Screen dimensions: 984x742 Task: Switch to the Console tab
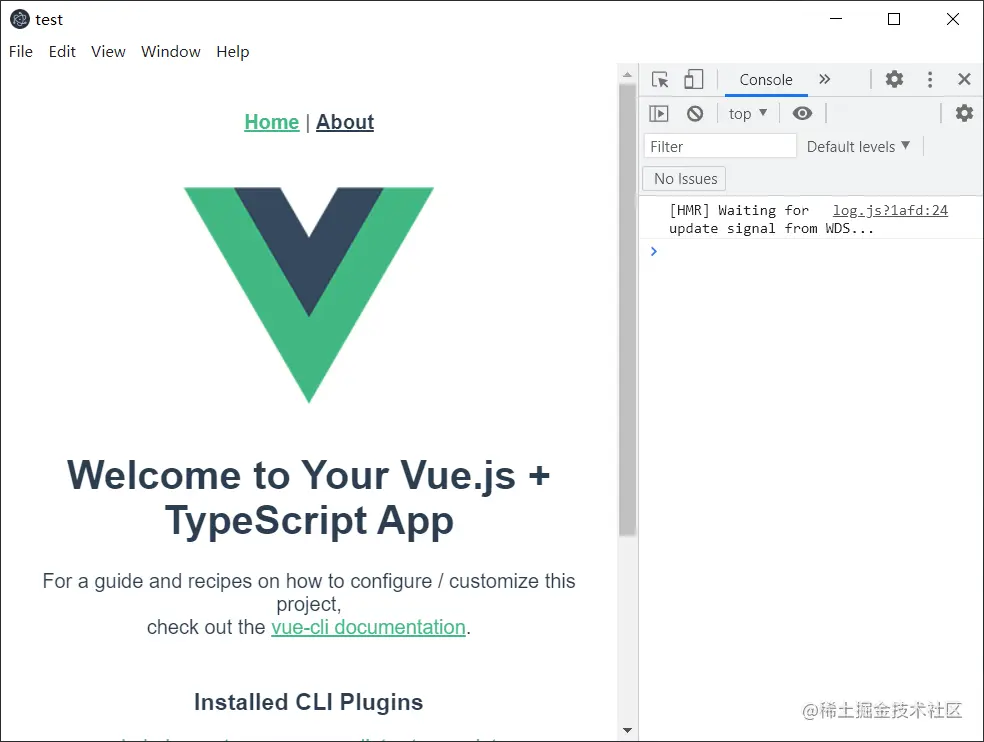click(766, 80)
